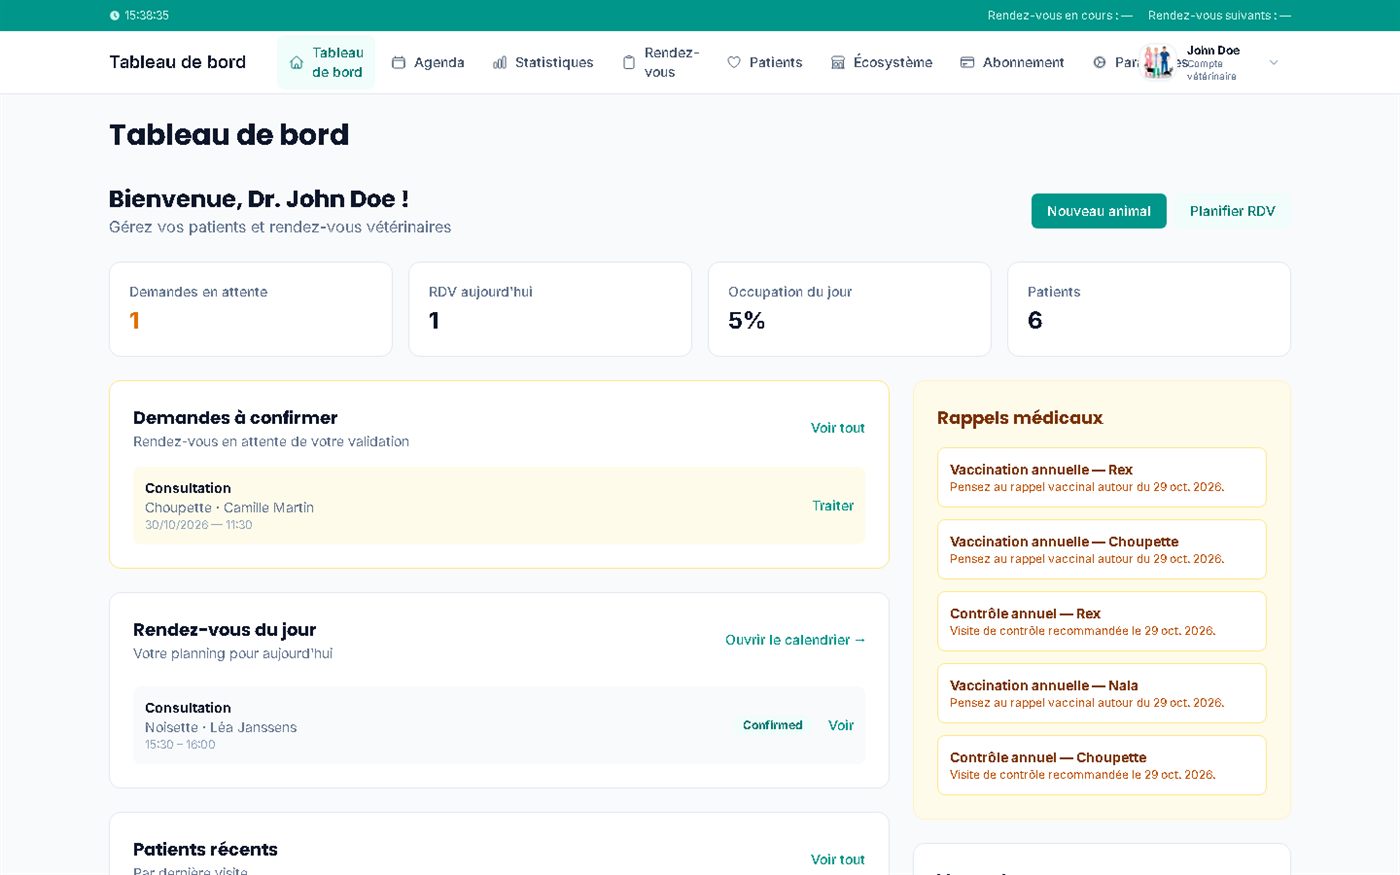
Task: Click the Patients heart icon
Action: (x=733, y=62)
